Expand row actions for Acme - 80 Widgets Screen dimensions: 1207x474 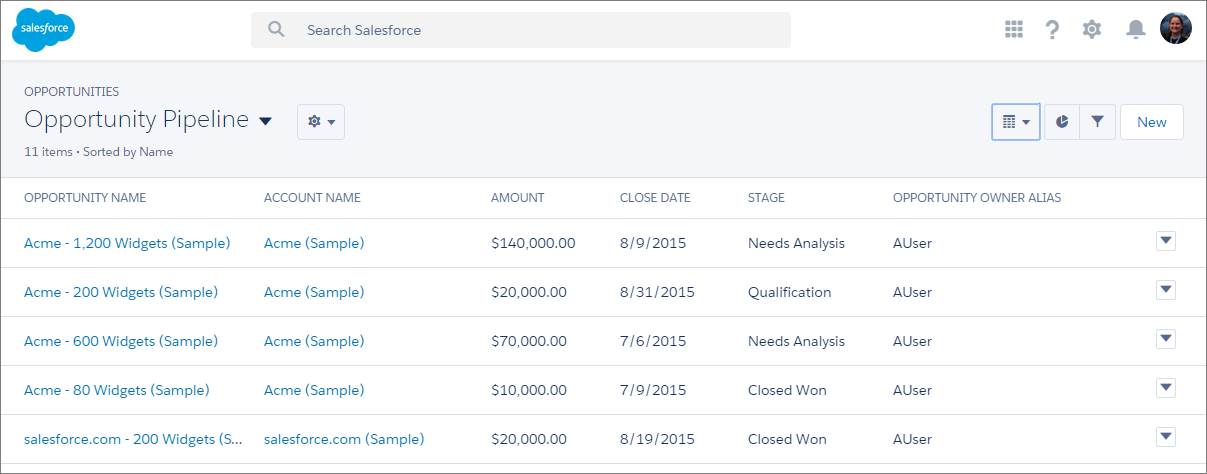[x=1165, y=388]
